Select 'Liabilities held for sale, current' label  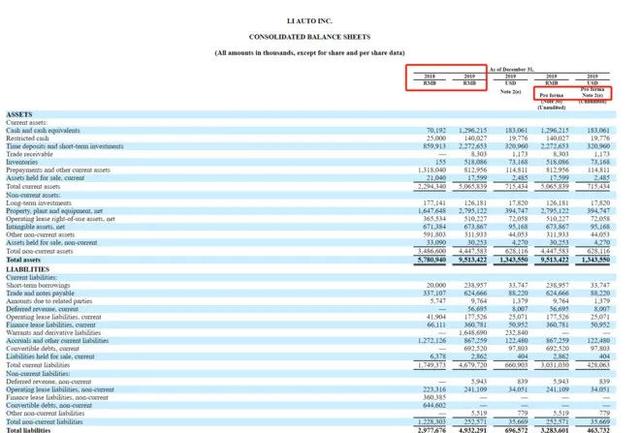pos(50,356)
